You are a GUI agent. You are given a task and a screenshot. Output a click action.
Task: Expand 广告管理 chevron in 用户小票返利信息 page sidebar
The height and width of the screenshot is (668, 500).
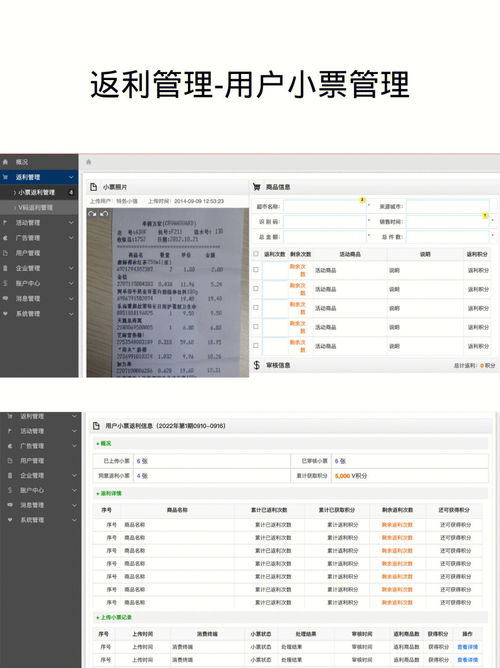pyautogui.click(x=74, y=446)
